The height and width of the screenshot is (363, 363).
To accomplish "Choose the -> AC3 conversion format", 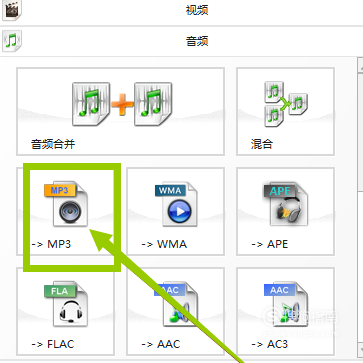I will 285,311.
